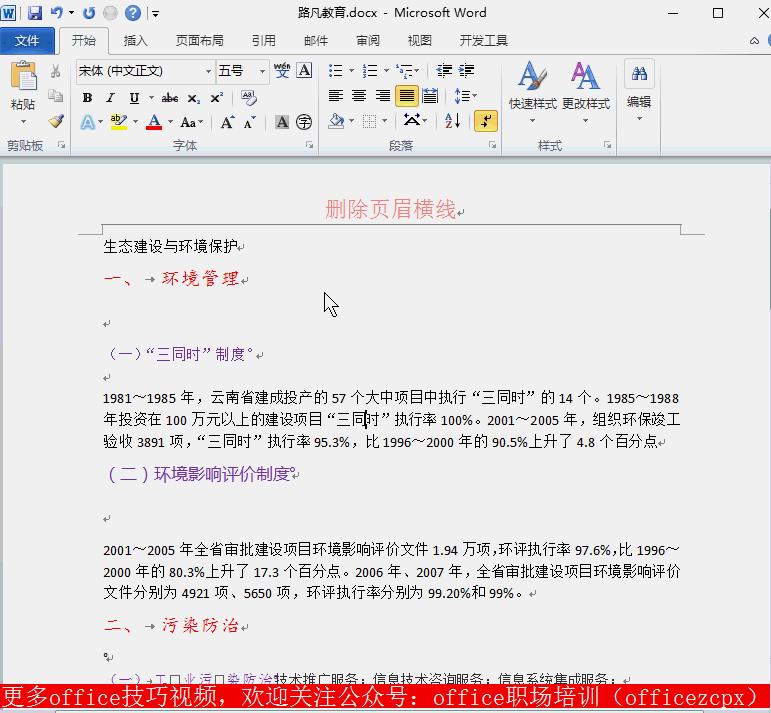This screenshot has height=713, width=771.
Task: Grow font size with large A icon
Action: coord(227,122)
